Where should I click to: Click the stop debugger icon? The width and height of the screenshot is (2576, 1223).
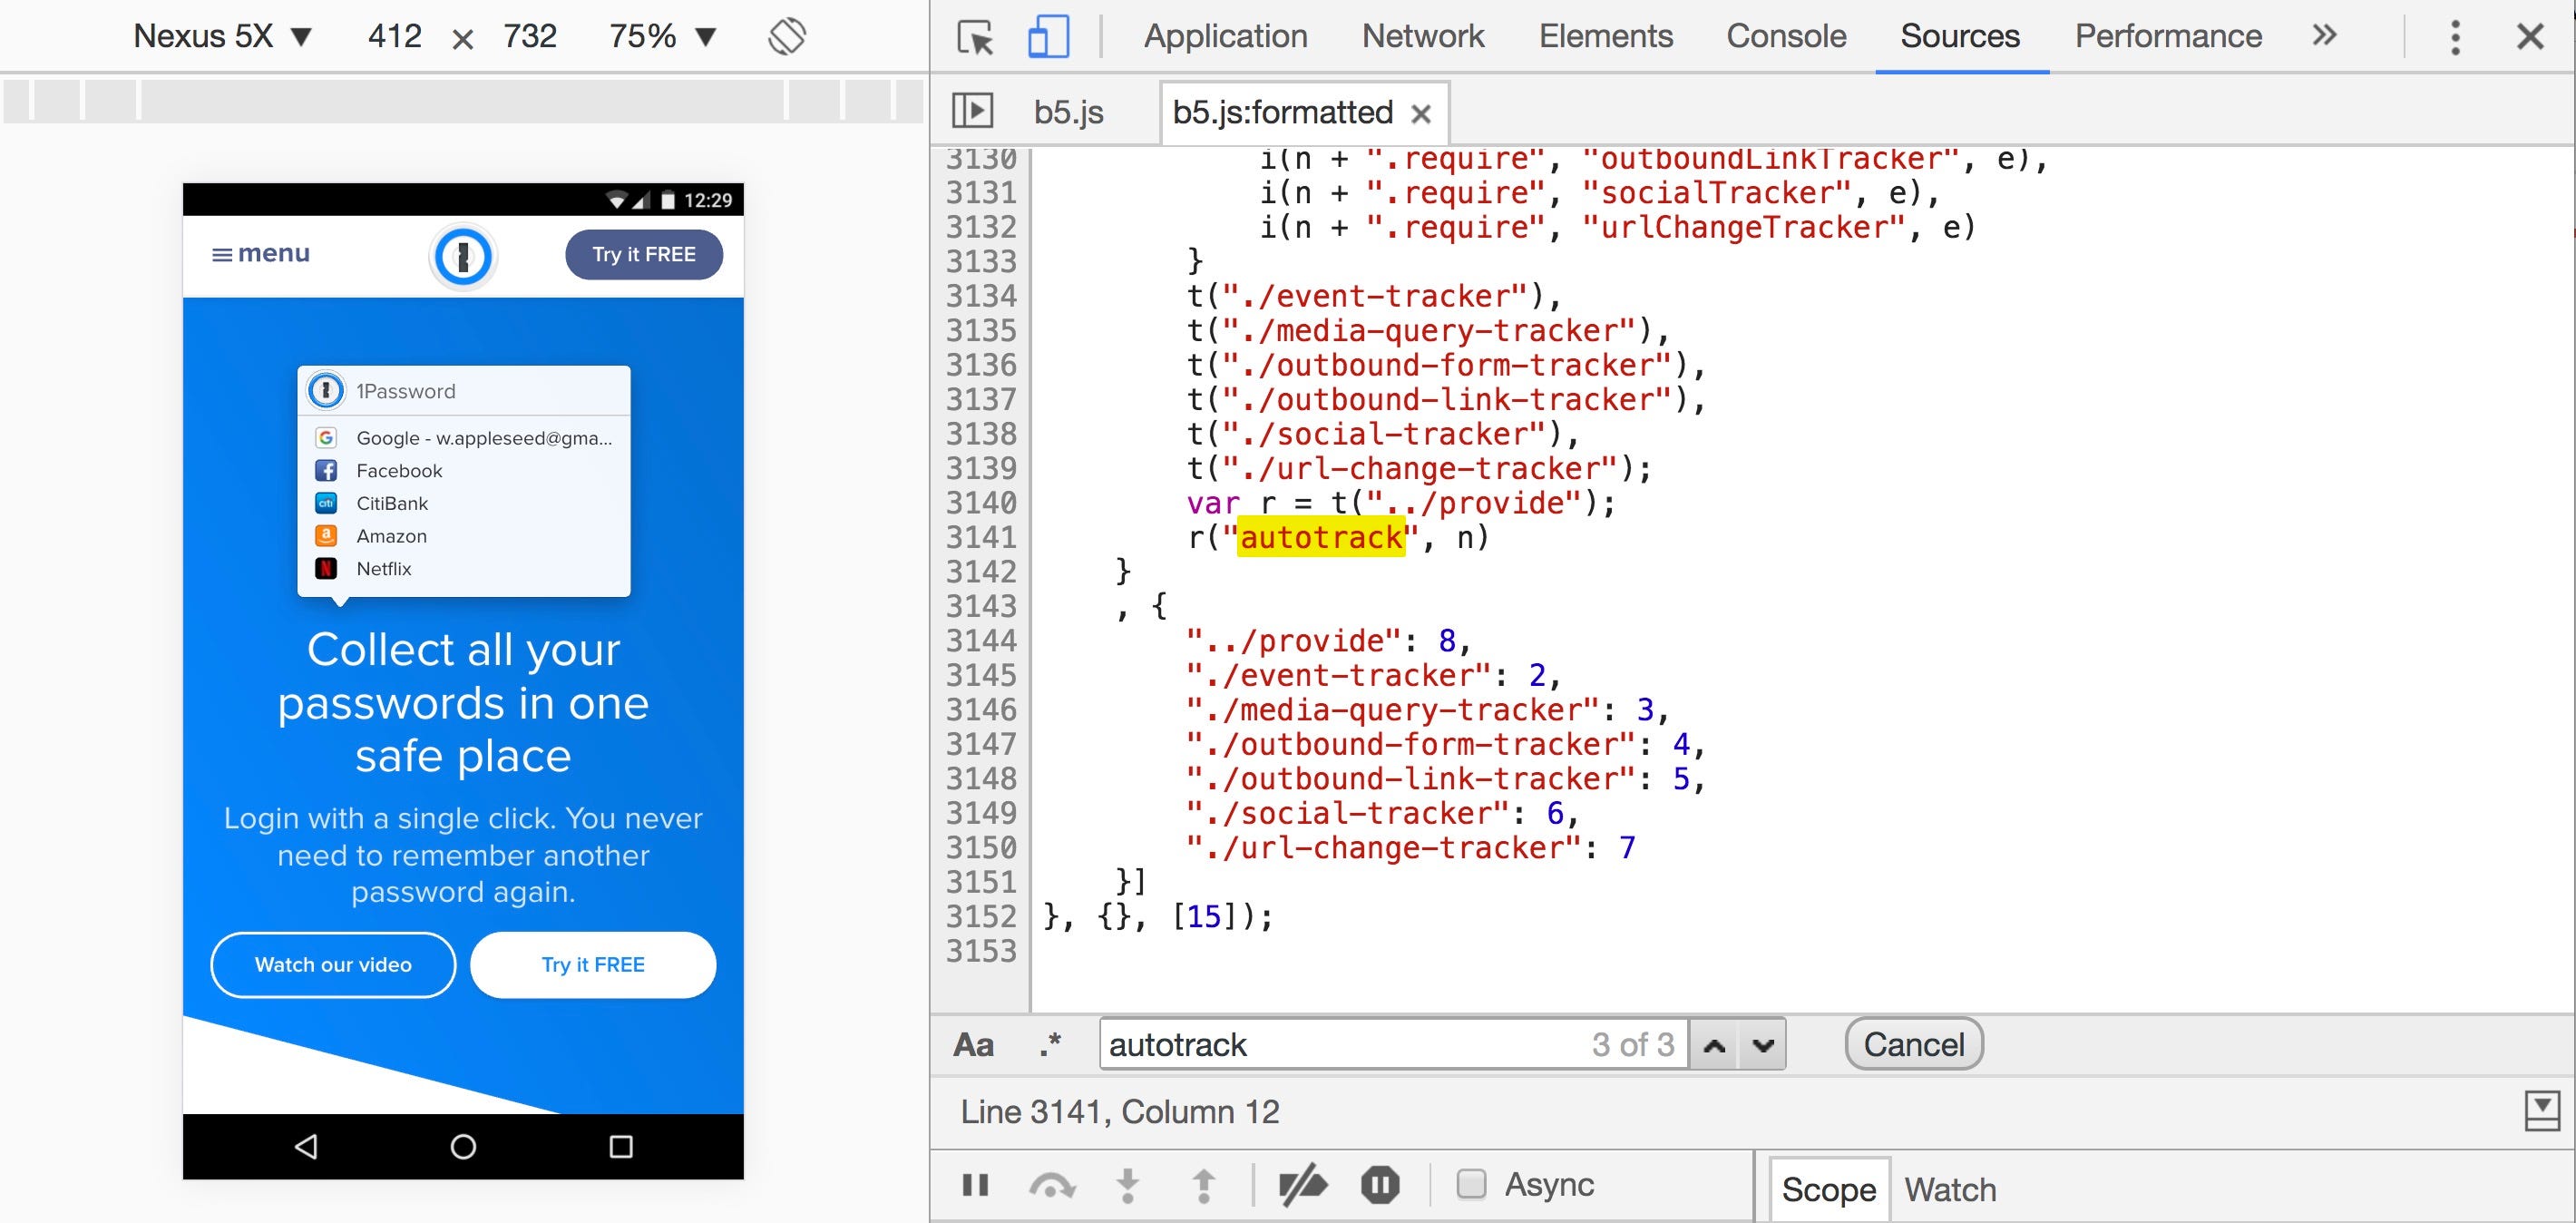[x=1379, y=1184]
